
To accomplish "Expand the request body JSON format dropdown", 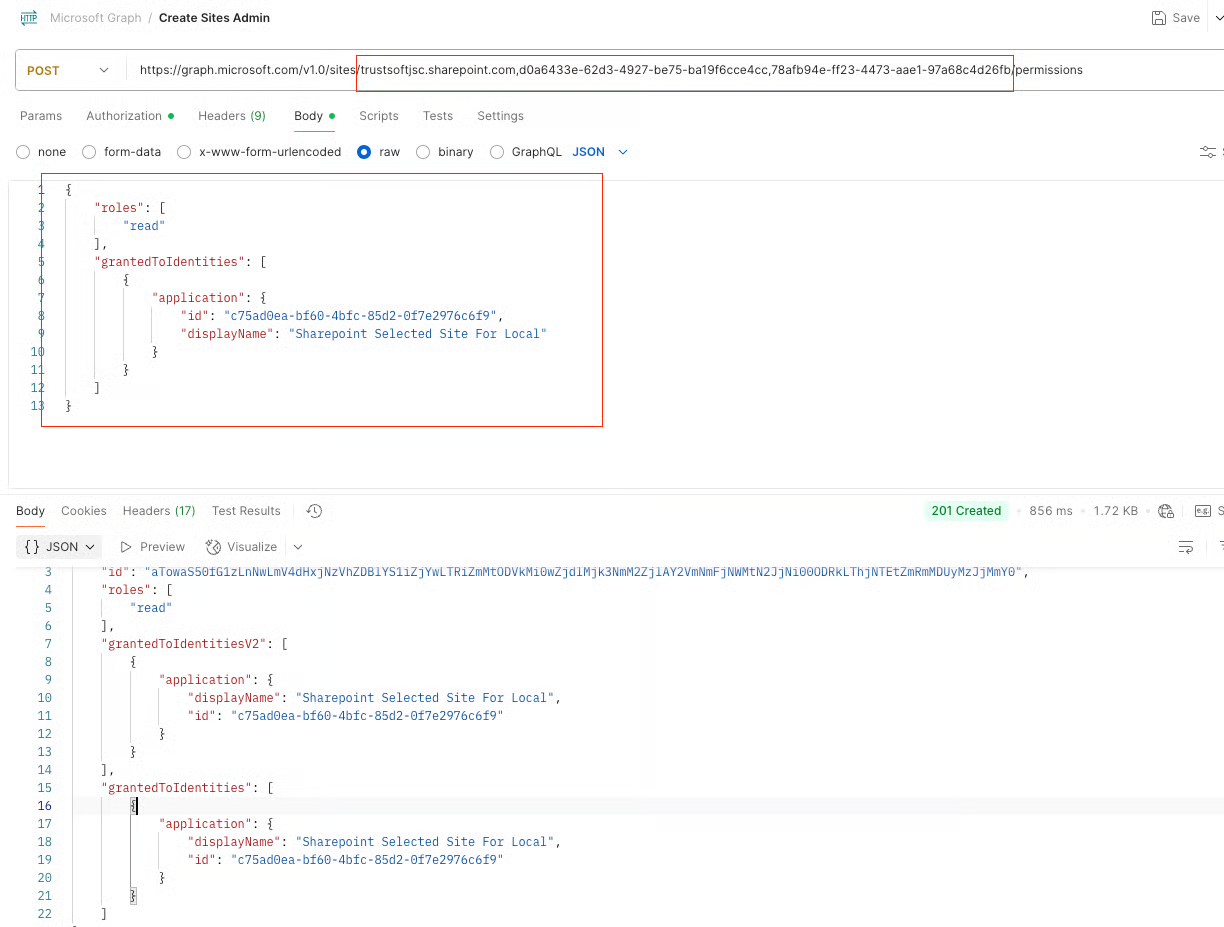I will click(600, 152).
